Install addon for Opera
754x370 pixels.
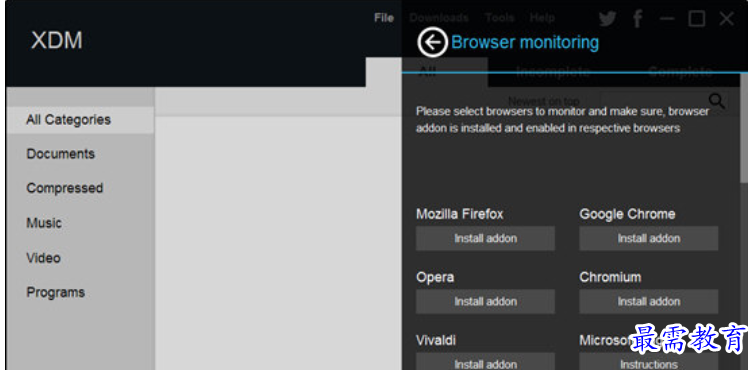click(485, 302)
